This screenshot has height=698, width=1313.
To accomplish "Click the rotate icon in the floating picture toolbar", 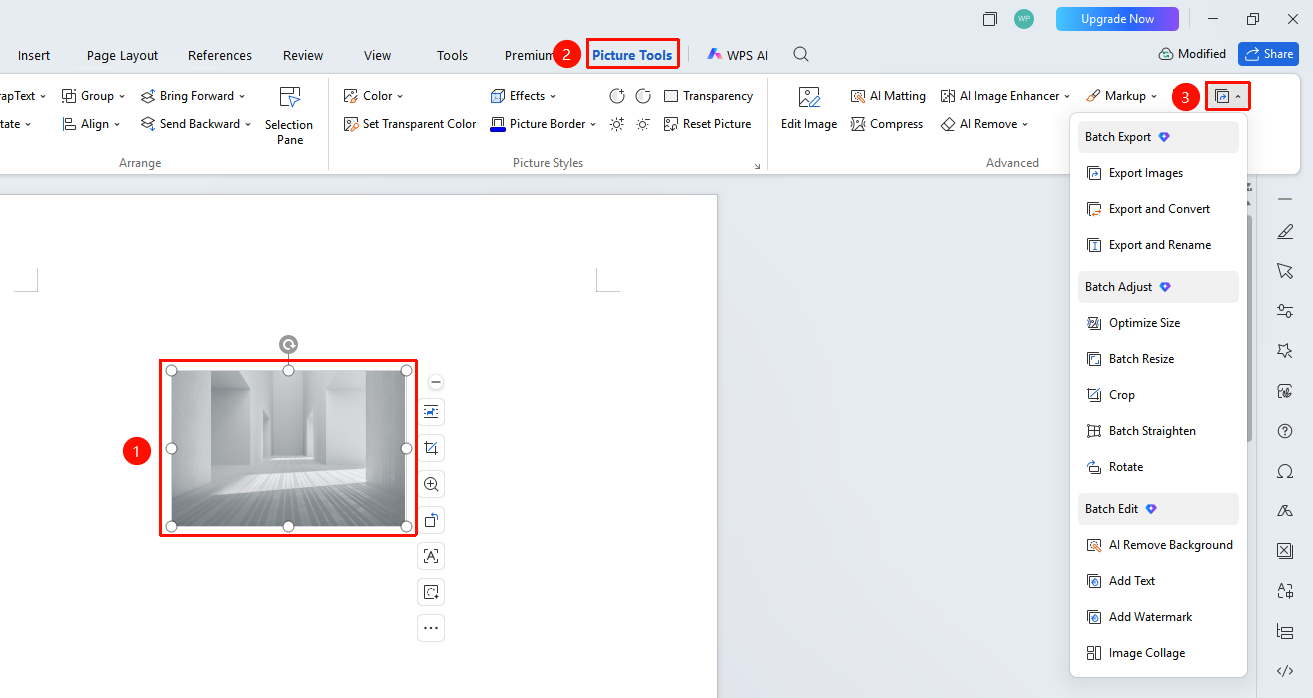I will point(431,520).
